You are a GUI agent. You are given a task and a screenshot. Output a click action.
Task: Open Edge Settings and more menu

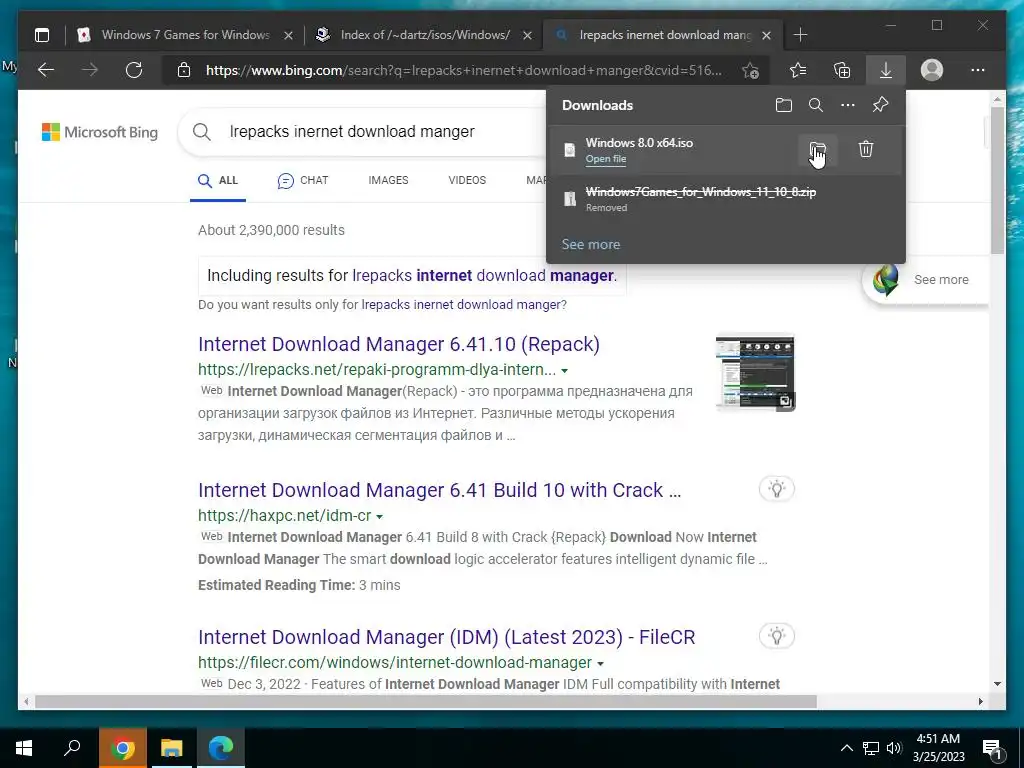click(978, 70)
